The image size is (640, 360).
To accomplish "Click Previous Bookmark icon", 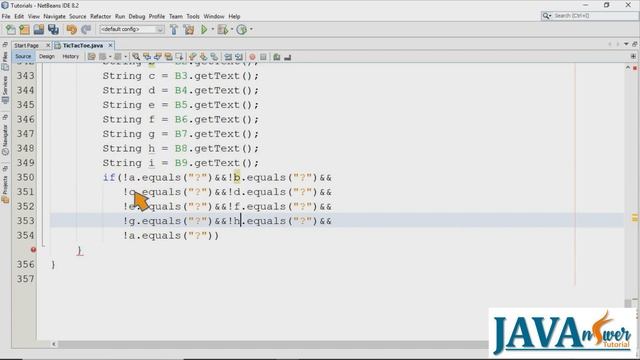I will pyautogui.click(x=193, y=57).
